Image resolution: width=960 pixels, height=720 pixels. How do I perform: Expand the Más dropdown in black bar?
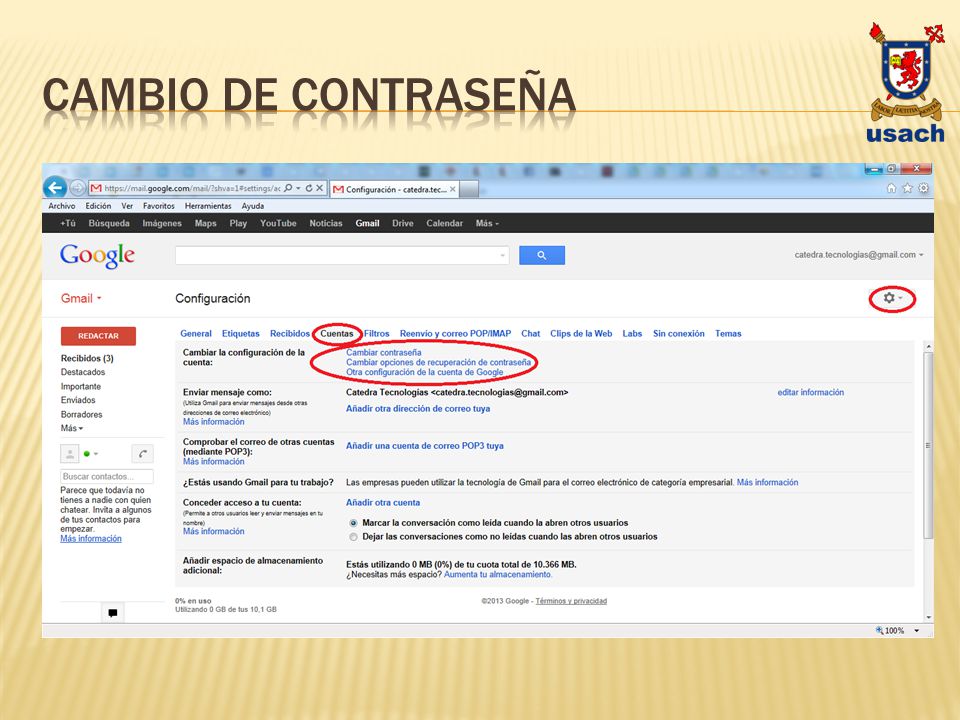tap(487, 223)
